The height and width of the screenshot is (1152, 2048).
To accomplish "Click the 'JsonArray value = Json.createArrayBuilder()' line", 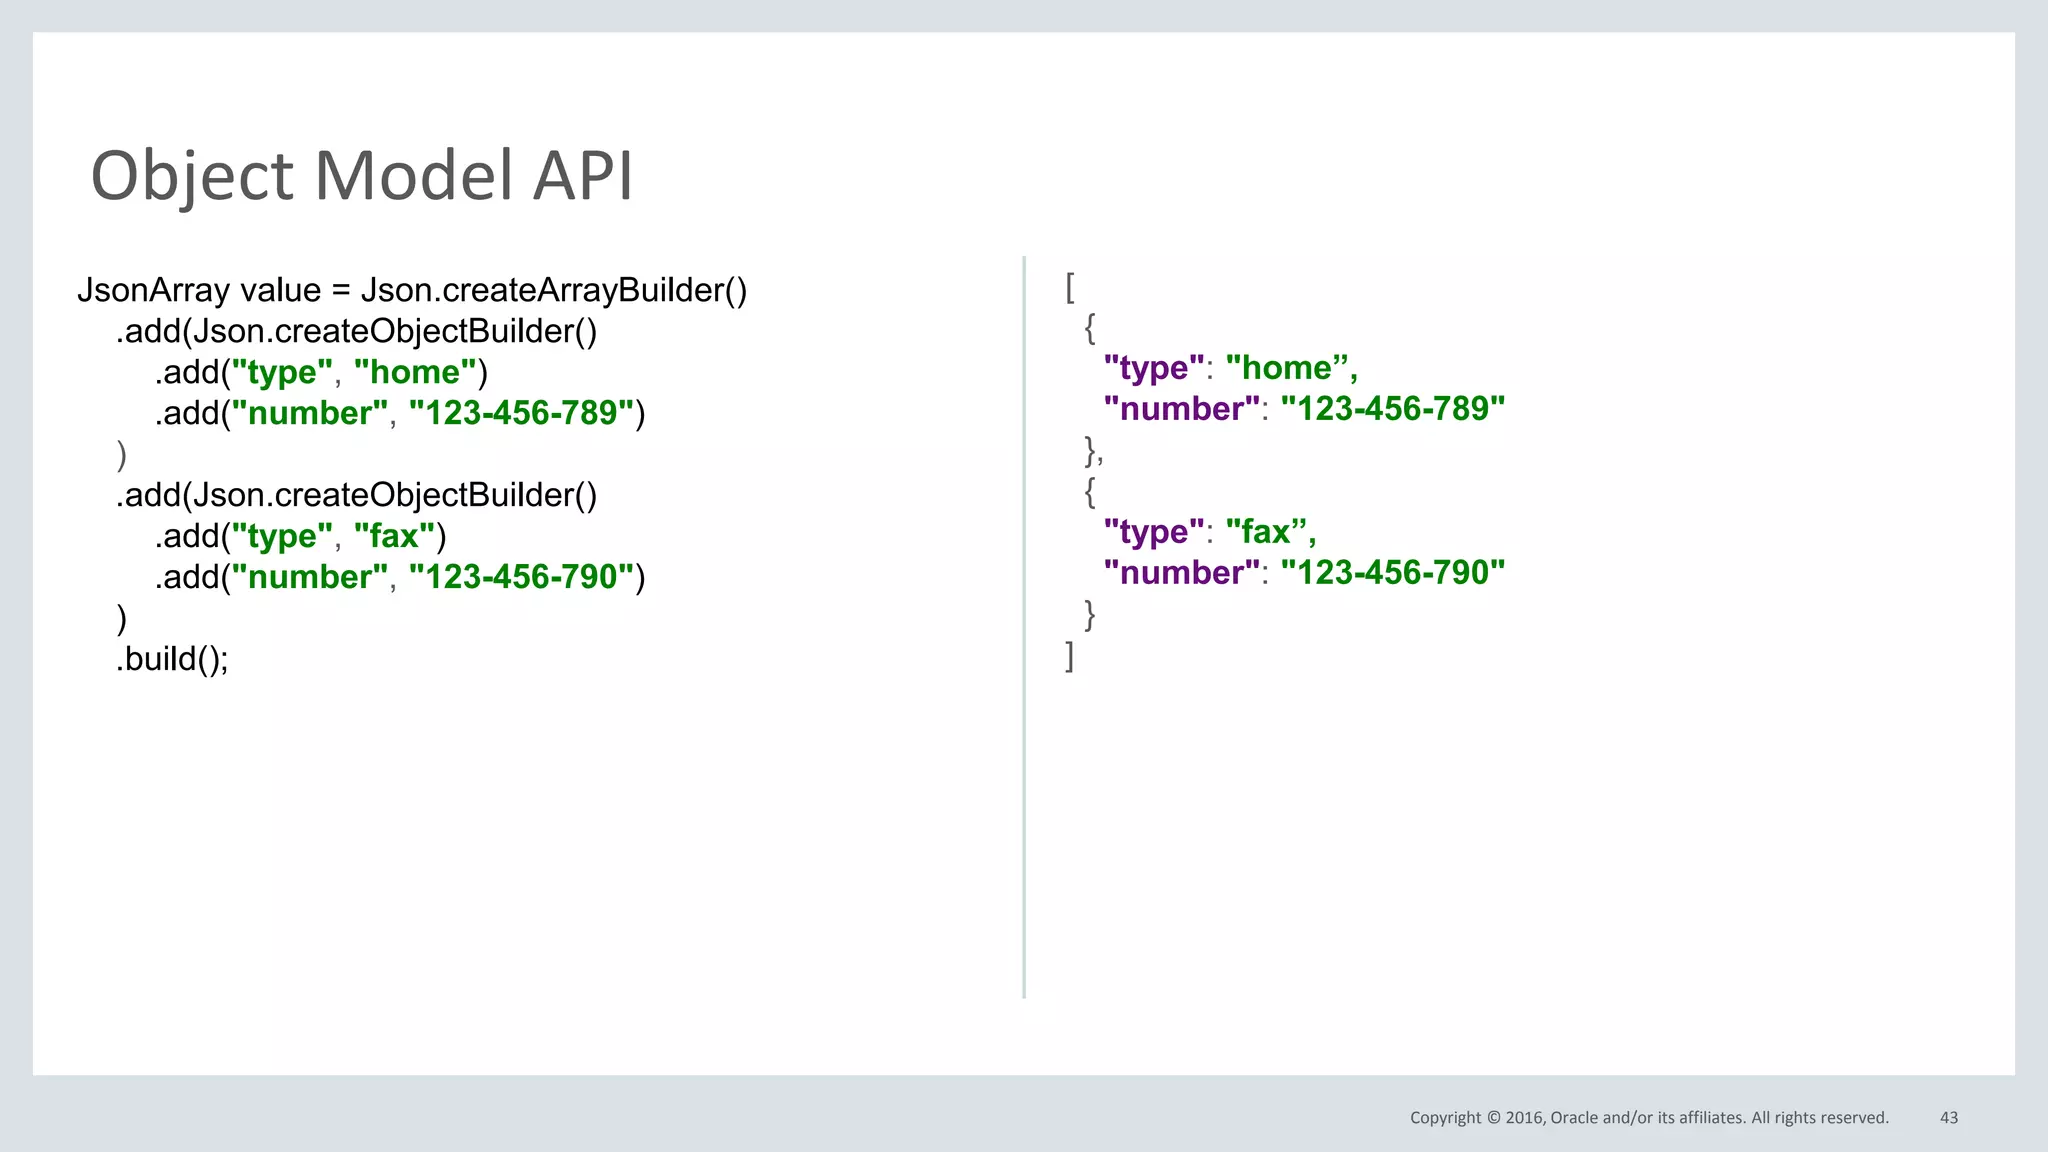I will [412, 290].
